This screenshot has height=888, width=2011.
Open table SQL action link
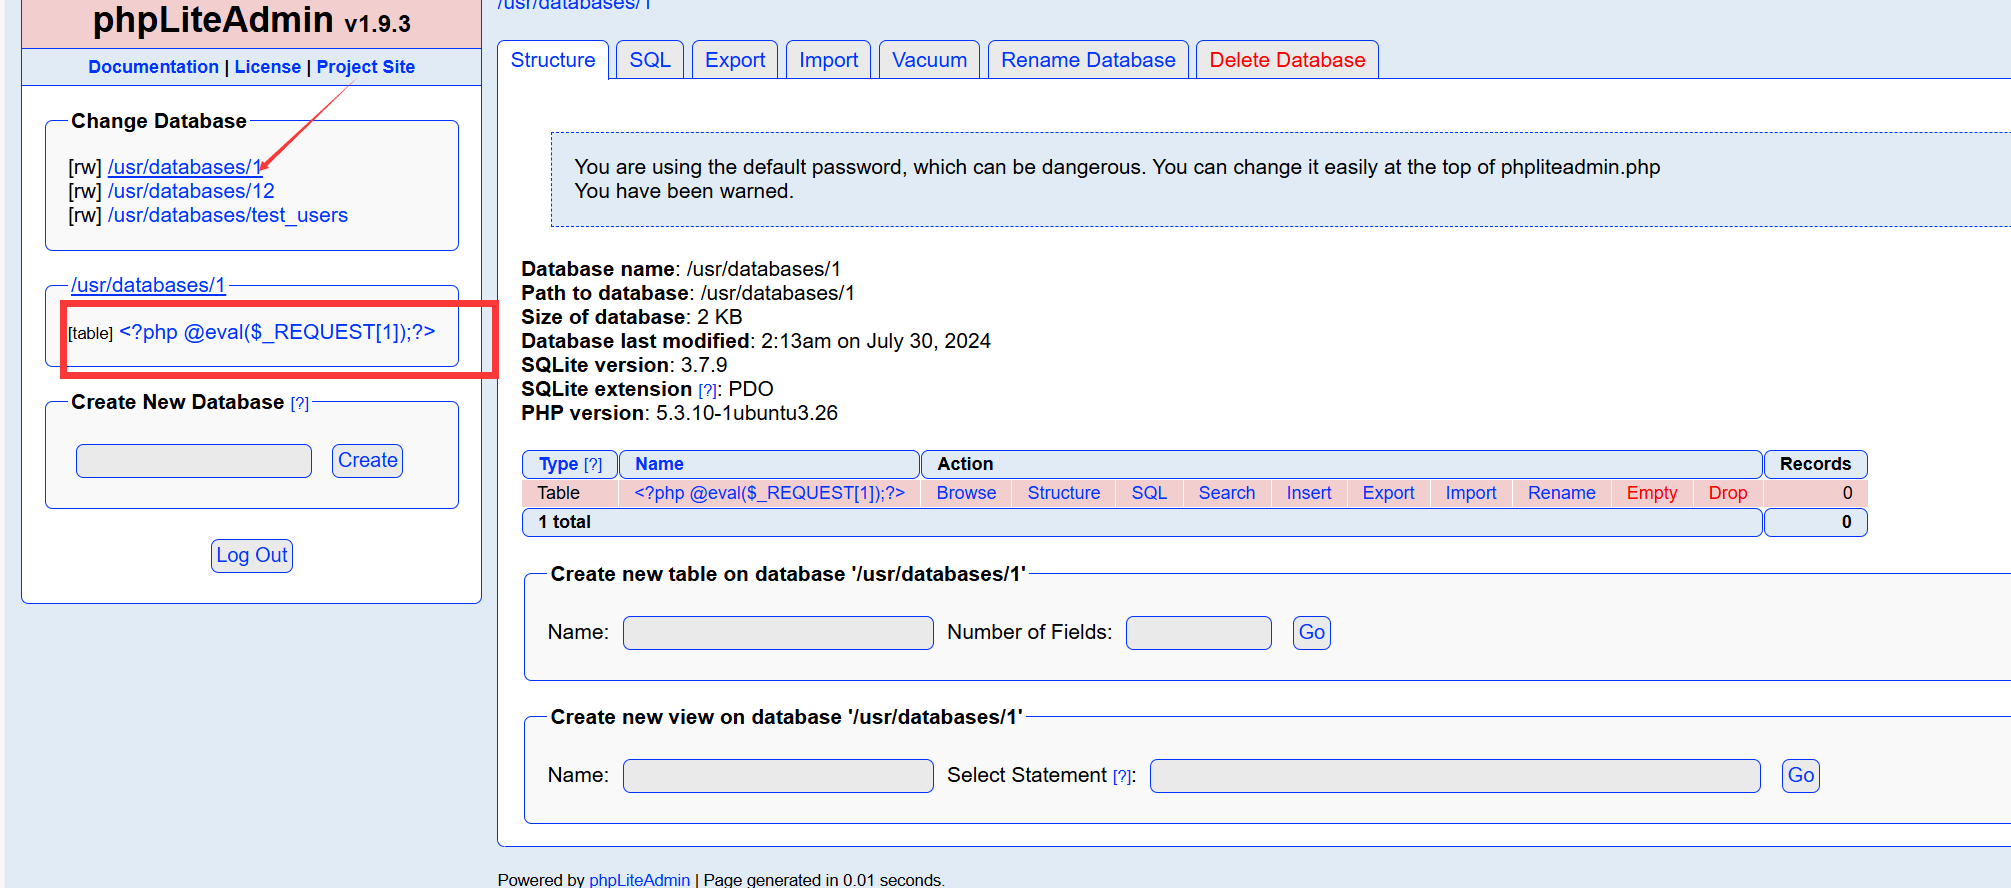1149,493
